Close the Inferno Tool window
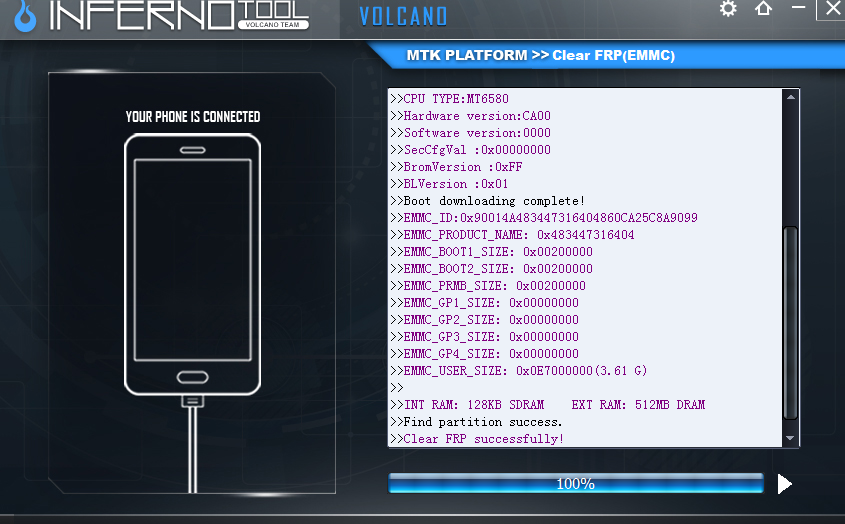Viewport: 845px width, 524px height. click(832, 9)
